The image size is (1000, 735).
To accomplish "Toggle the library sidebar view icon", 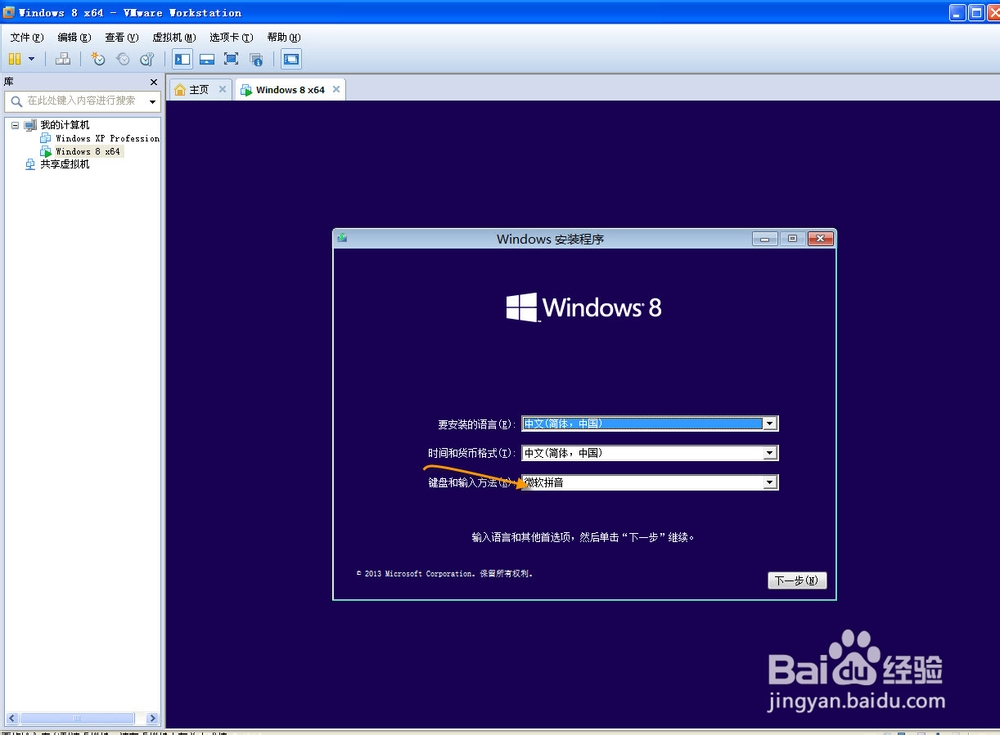I will (182, 59).
